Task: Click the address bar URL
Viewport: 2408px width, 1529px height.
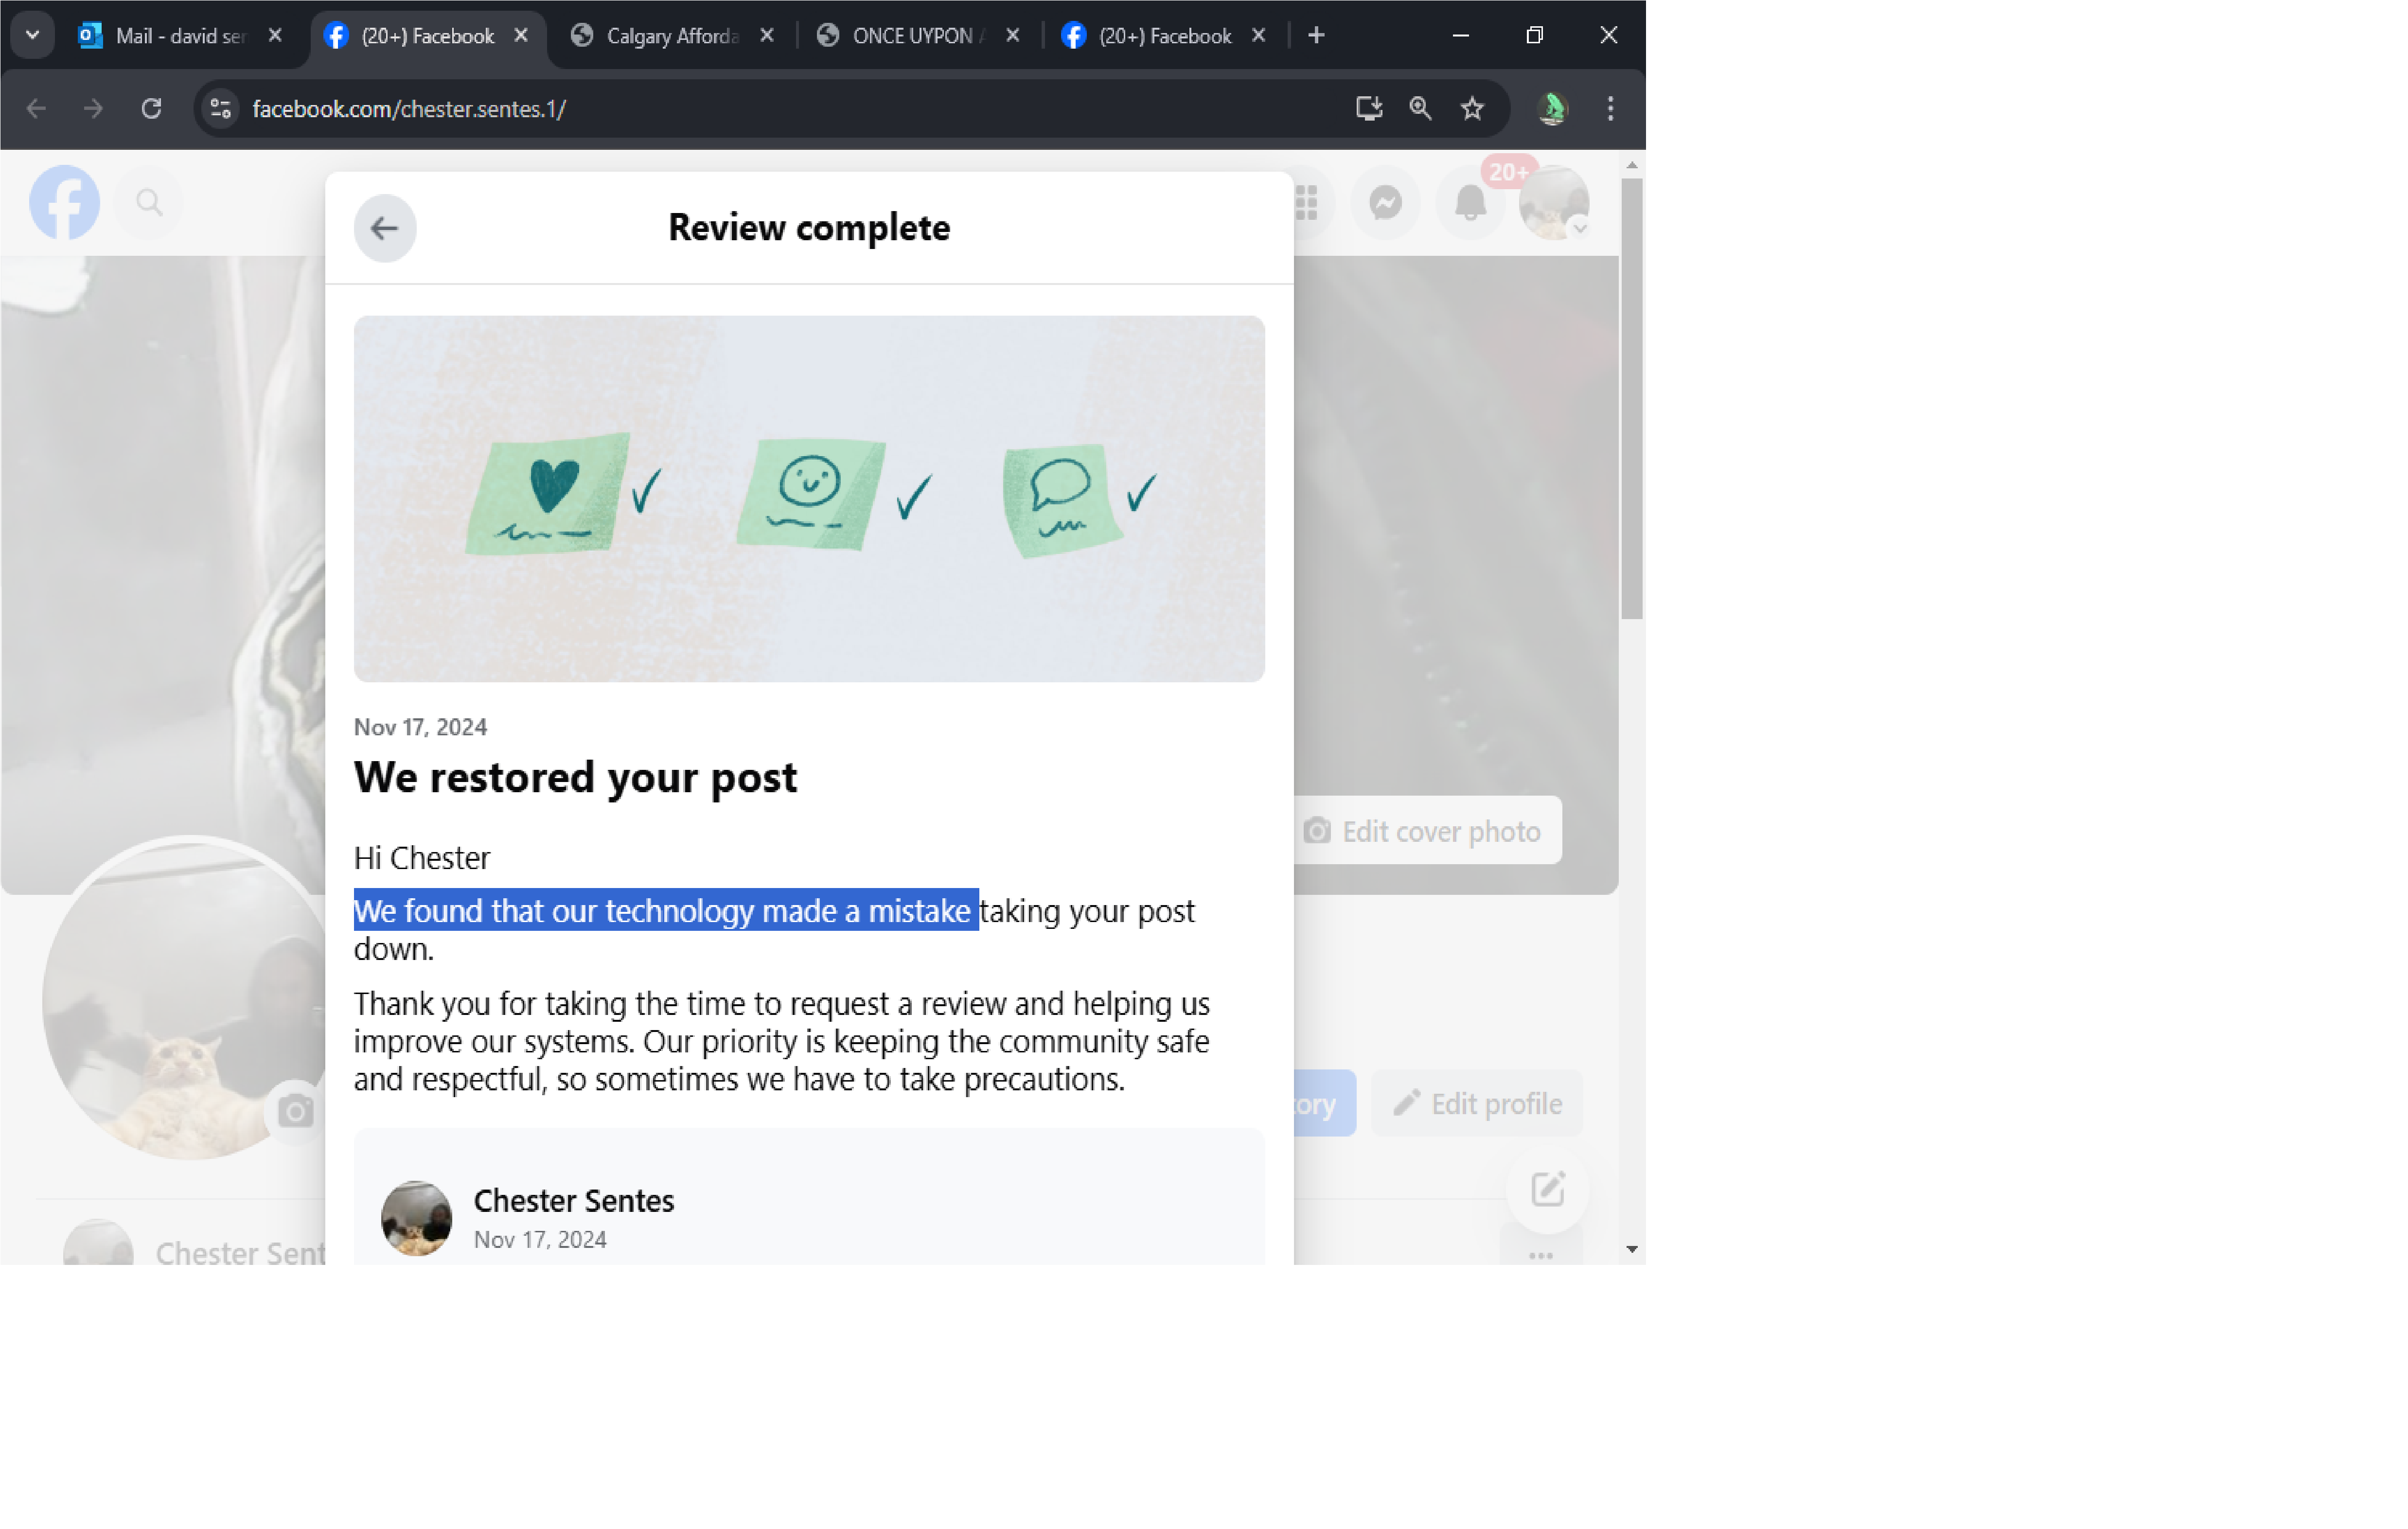Action: coord(409,109)
